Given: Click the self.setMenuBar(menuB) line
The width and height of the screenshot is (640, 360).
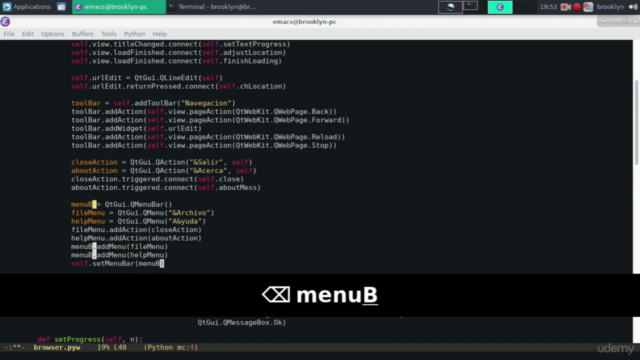Looking at the screenshot, I should pos(118,263).
